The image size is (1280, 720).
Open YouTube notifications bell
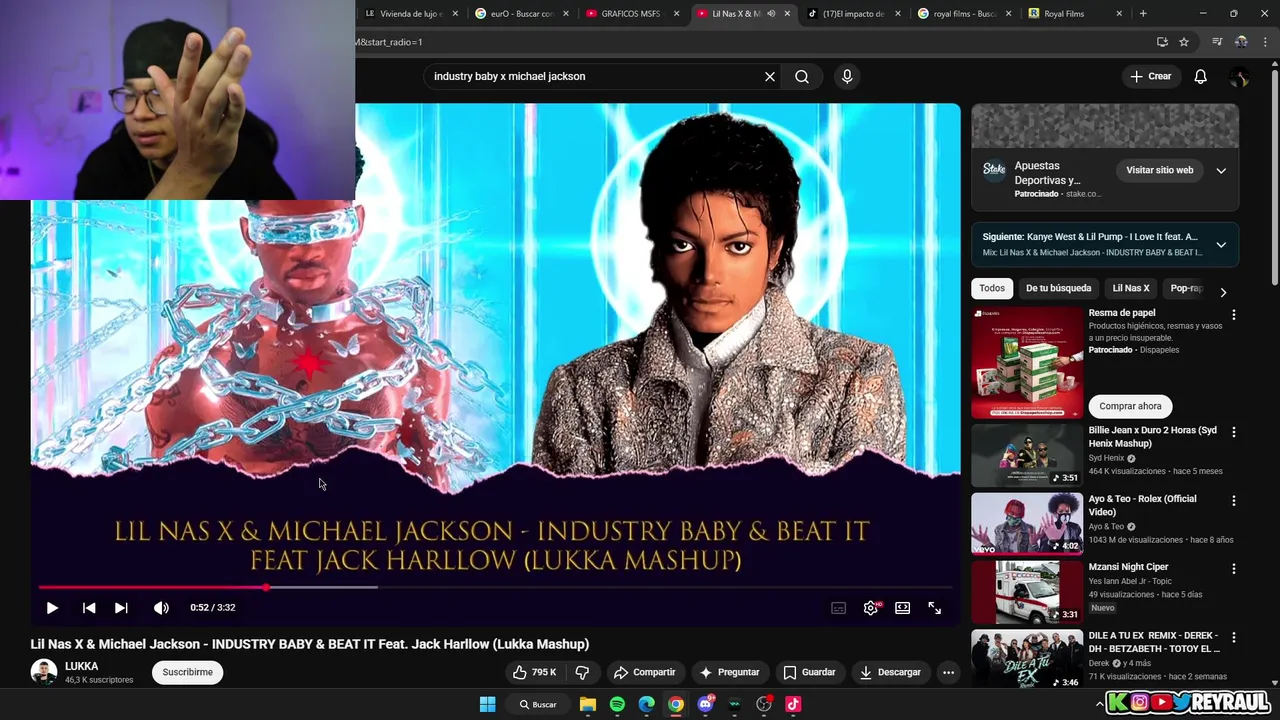(1201, 76)
